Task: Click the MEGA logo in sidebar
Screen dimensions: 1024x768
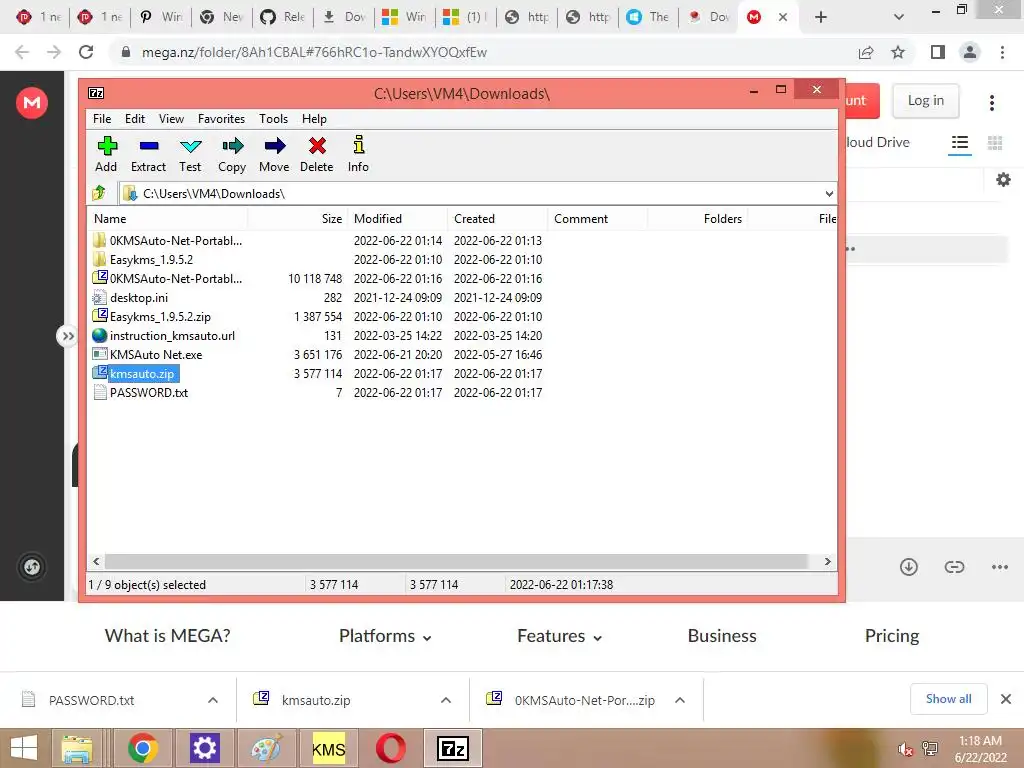Action: pos(32,103)
